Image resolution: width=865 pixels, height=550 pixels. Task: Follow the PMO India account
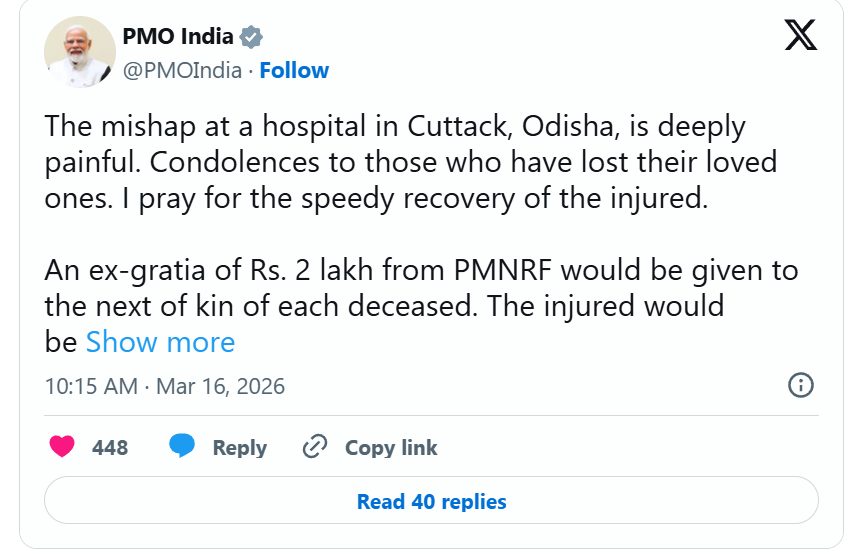tap(294, 70)
